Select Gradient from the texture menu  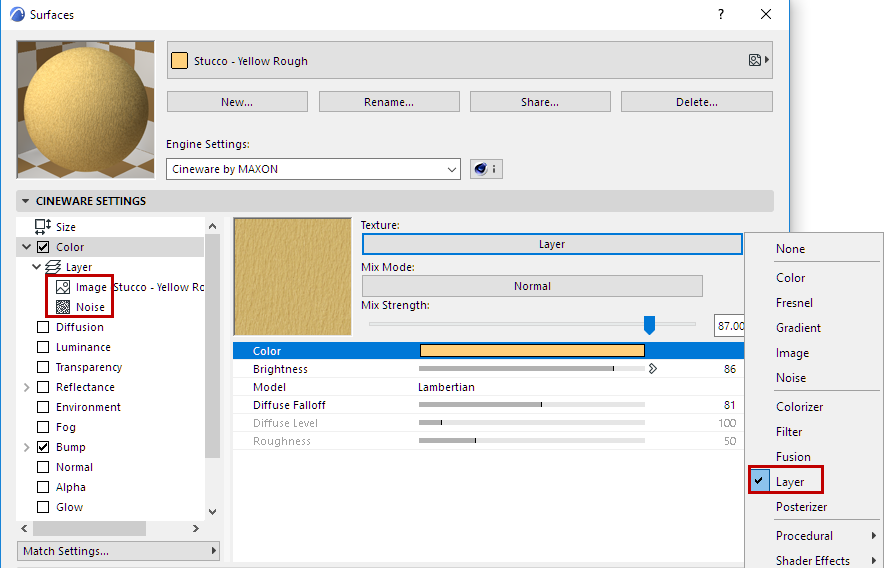click(798, 328)
